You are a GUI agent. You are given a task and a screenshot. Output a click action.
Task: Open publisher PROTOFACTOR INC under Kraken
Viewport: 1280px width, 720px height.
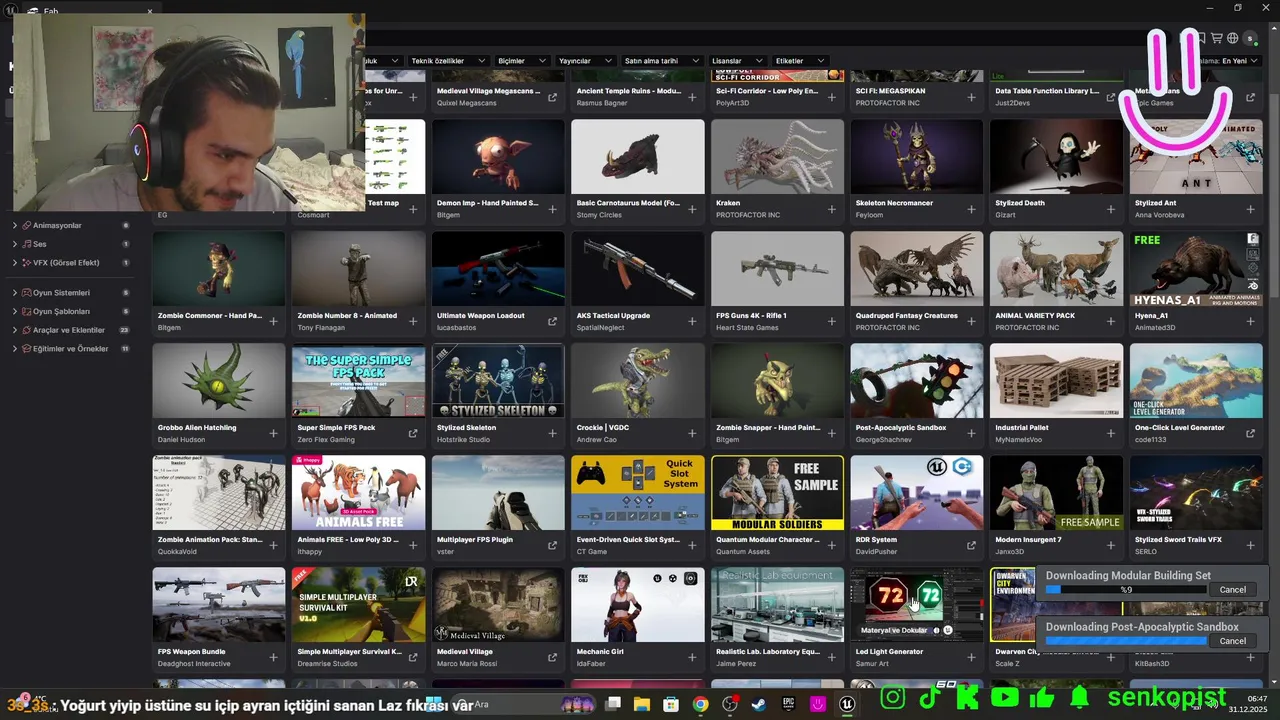coord(748,215)
